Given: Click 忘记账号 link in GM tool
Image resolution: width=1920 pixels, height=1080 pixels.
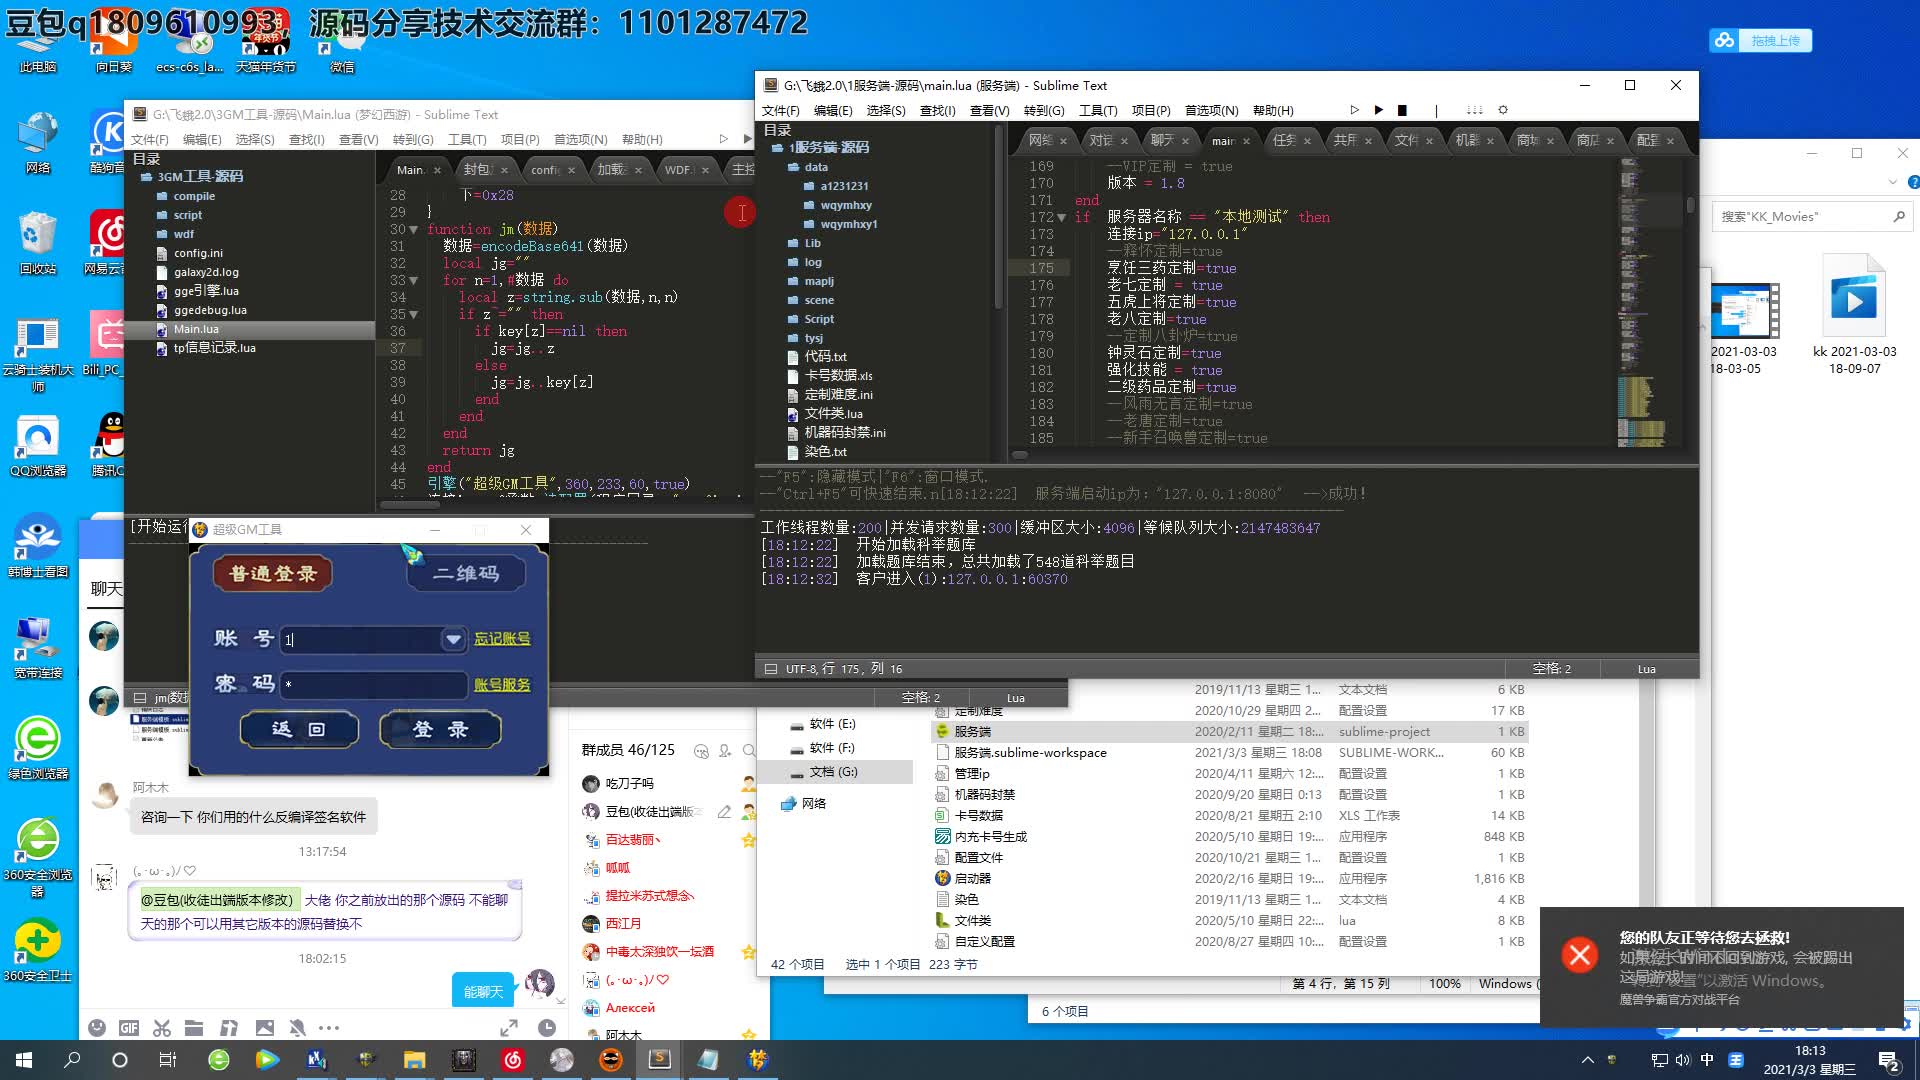Looking at the screenshot, I should pyautogui.click(x=502, y=639).
